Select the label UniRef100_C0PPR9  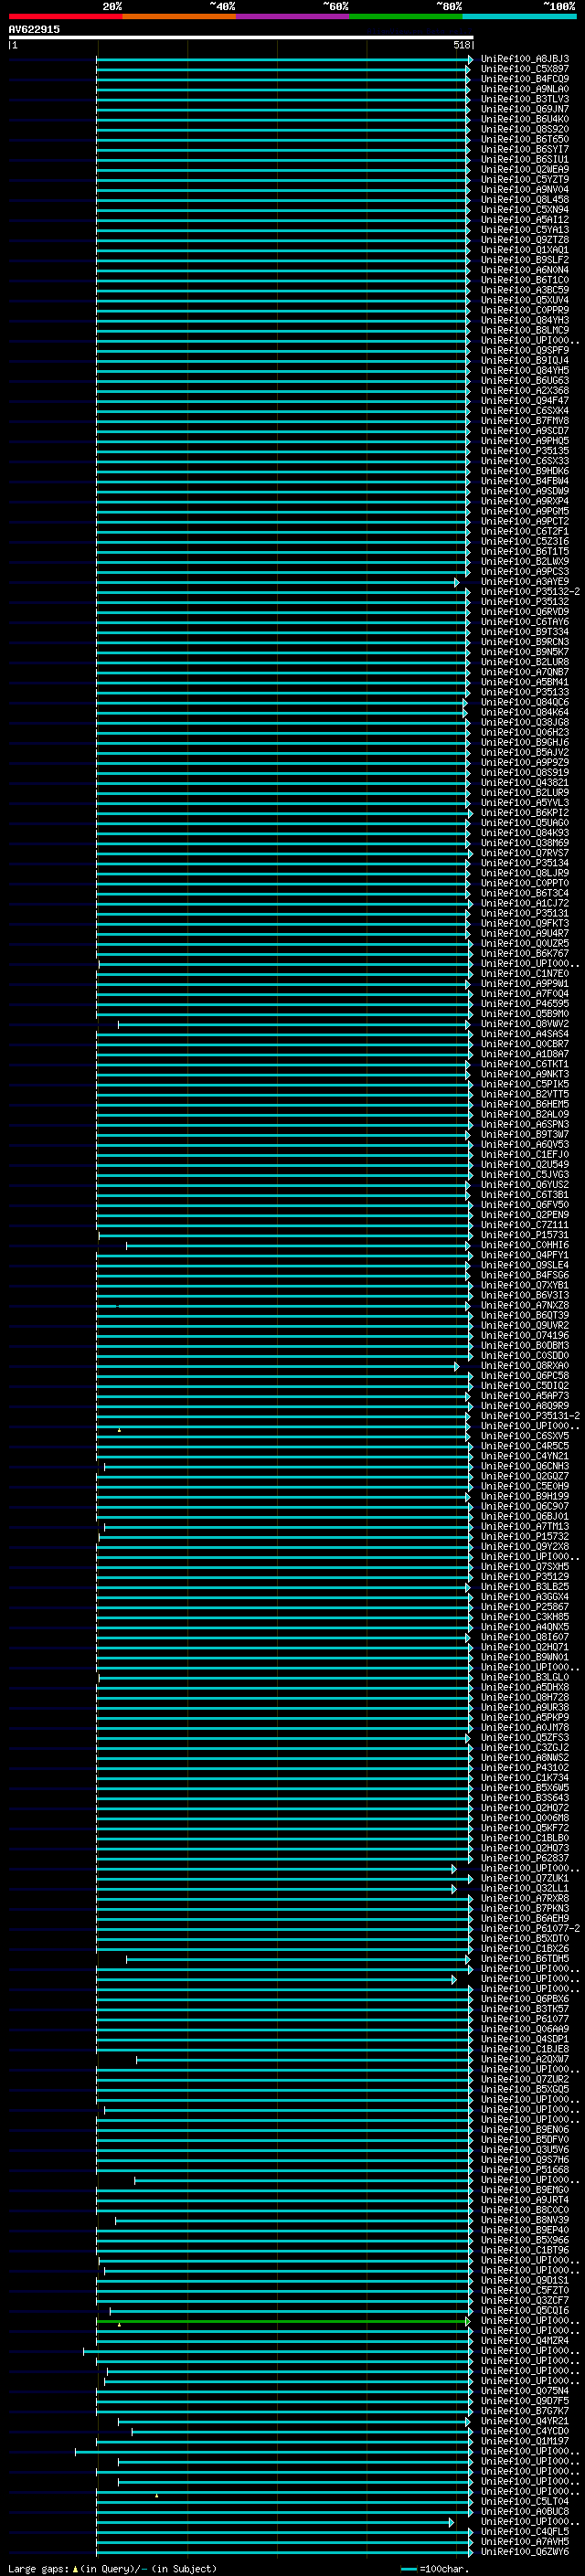tap(525, 310)
